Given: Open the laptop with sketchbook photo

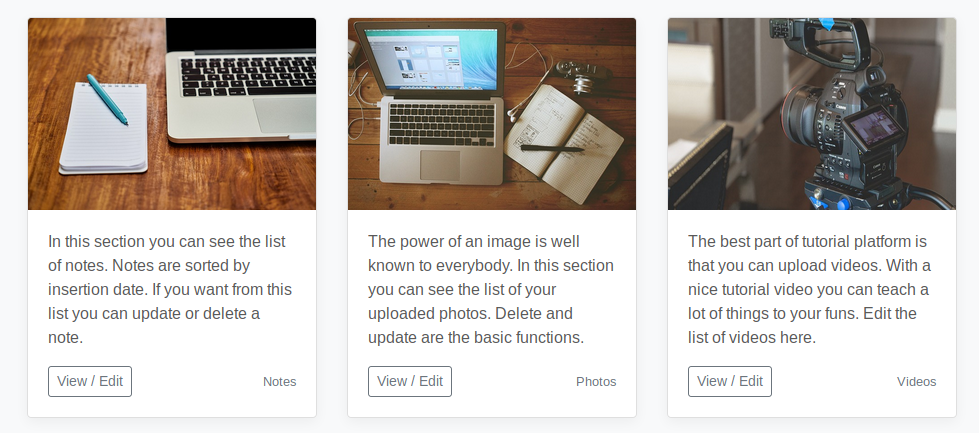Looking at the screenshot, I should [492, 114].
